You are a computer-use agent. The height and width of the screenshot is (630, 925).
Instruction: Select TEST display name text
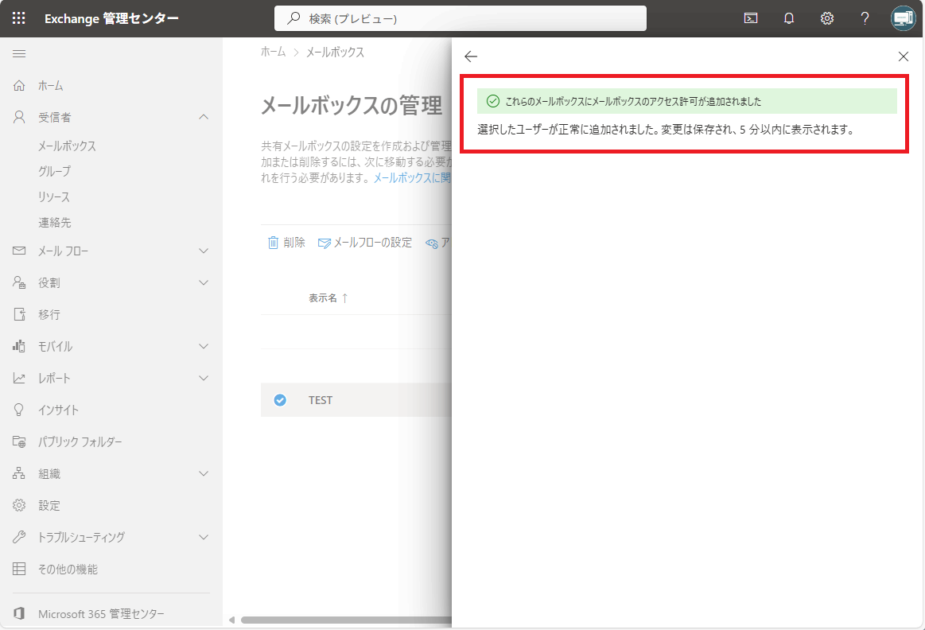(320, 400)
